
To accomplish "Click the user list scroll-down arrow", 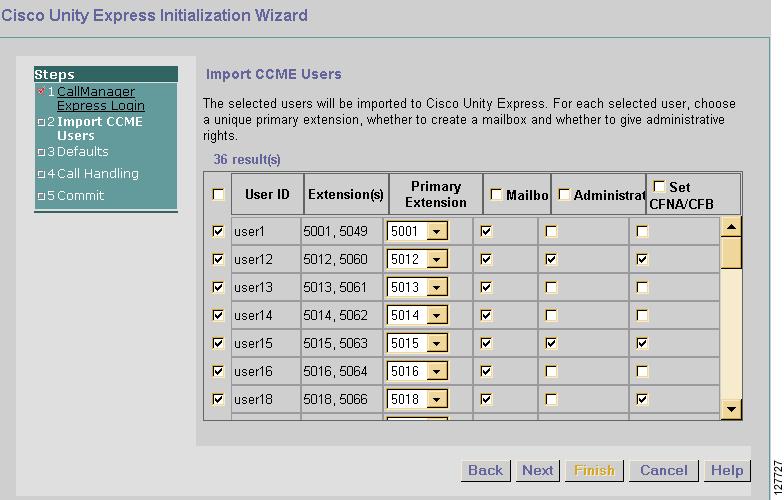I will (731, 410).
